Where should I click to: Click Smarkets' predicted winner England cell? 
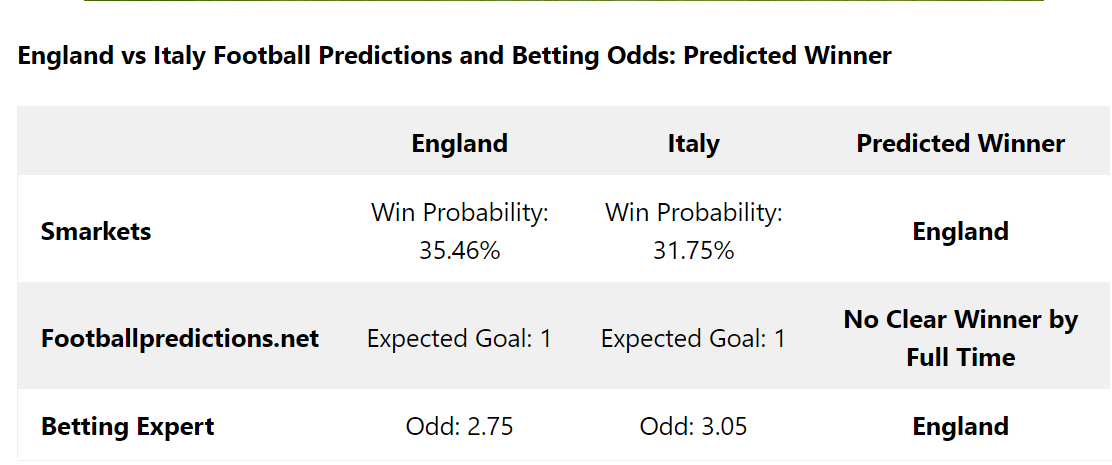(960, 232)
